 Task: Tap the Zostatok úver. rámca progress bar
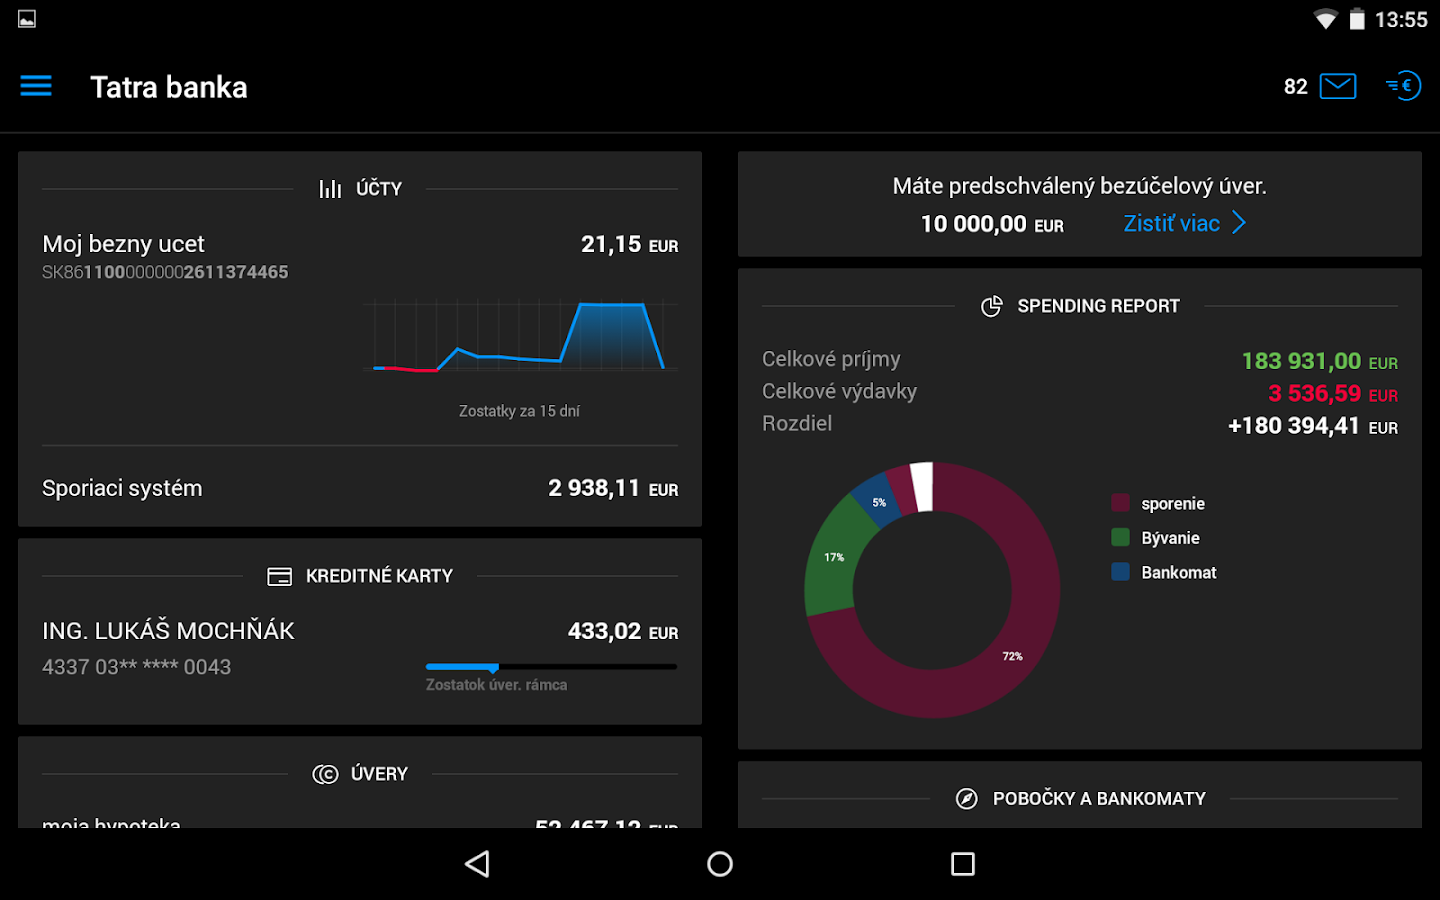tap(550, 666)
